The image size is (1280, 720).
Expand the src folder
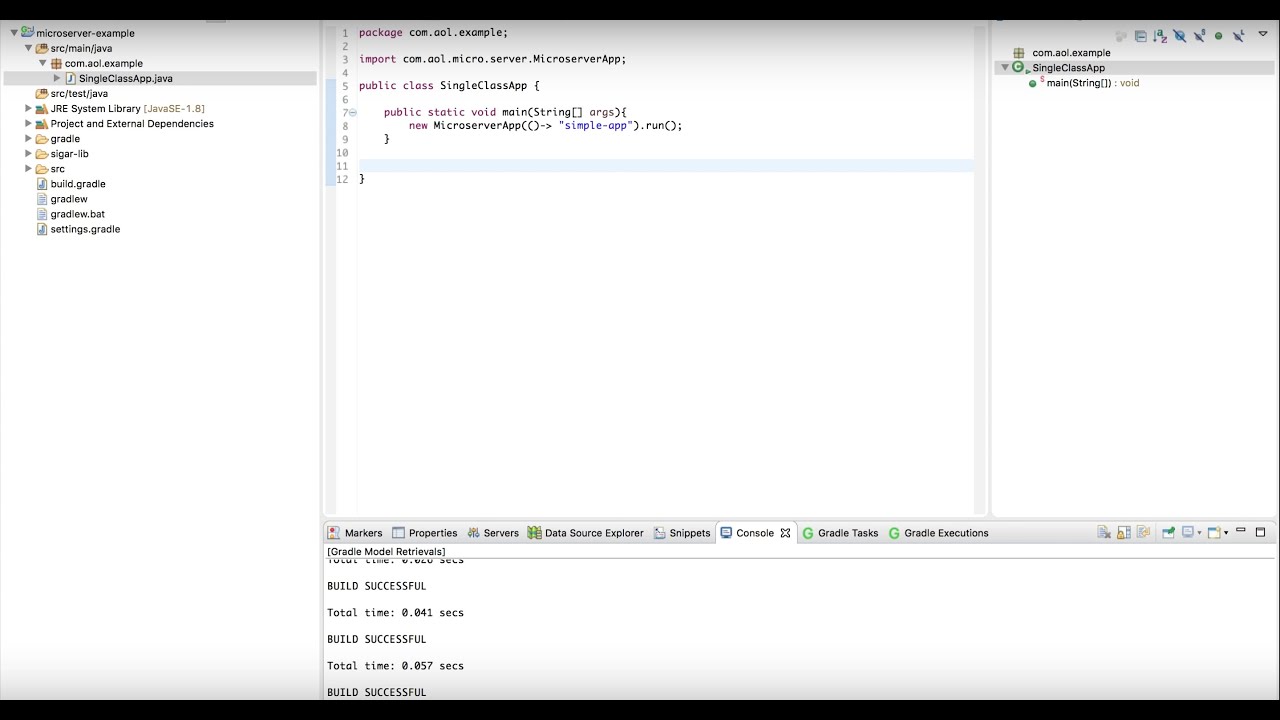[x=29, y=168]
